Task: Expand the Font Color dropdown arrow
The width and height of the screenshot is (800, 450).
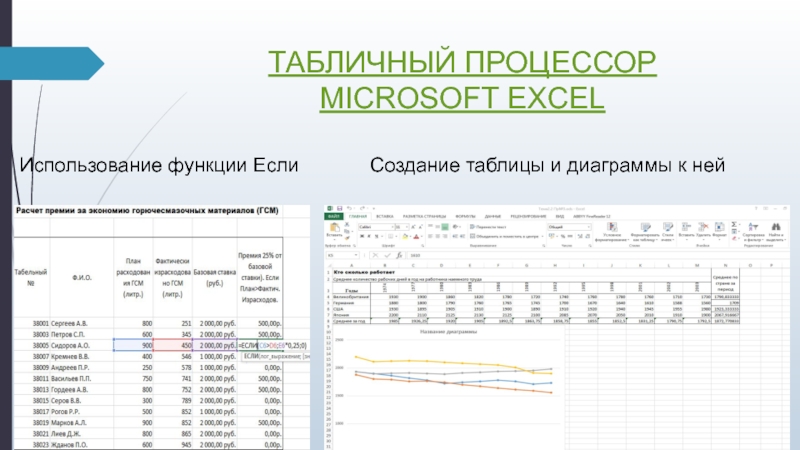Action: (421, 236)
